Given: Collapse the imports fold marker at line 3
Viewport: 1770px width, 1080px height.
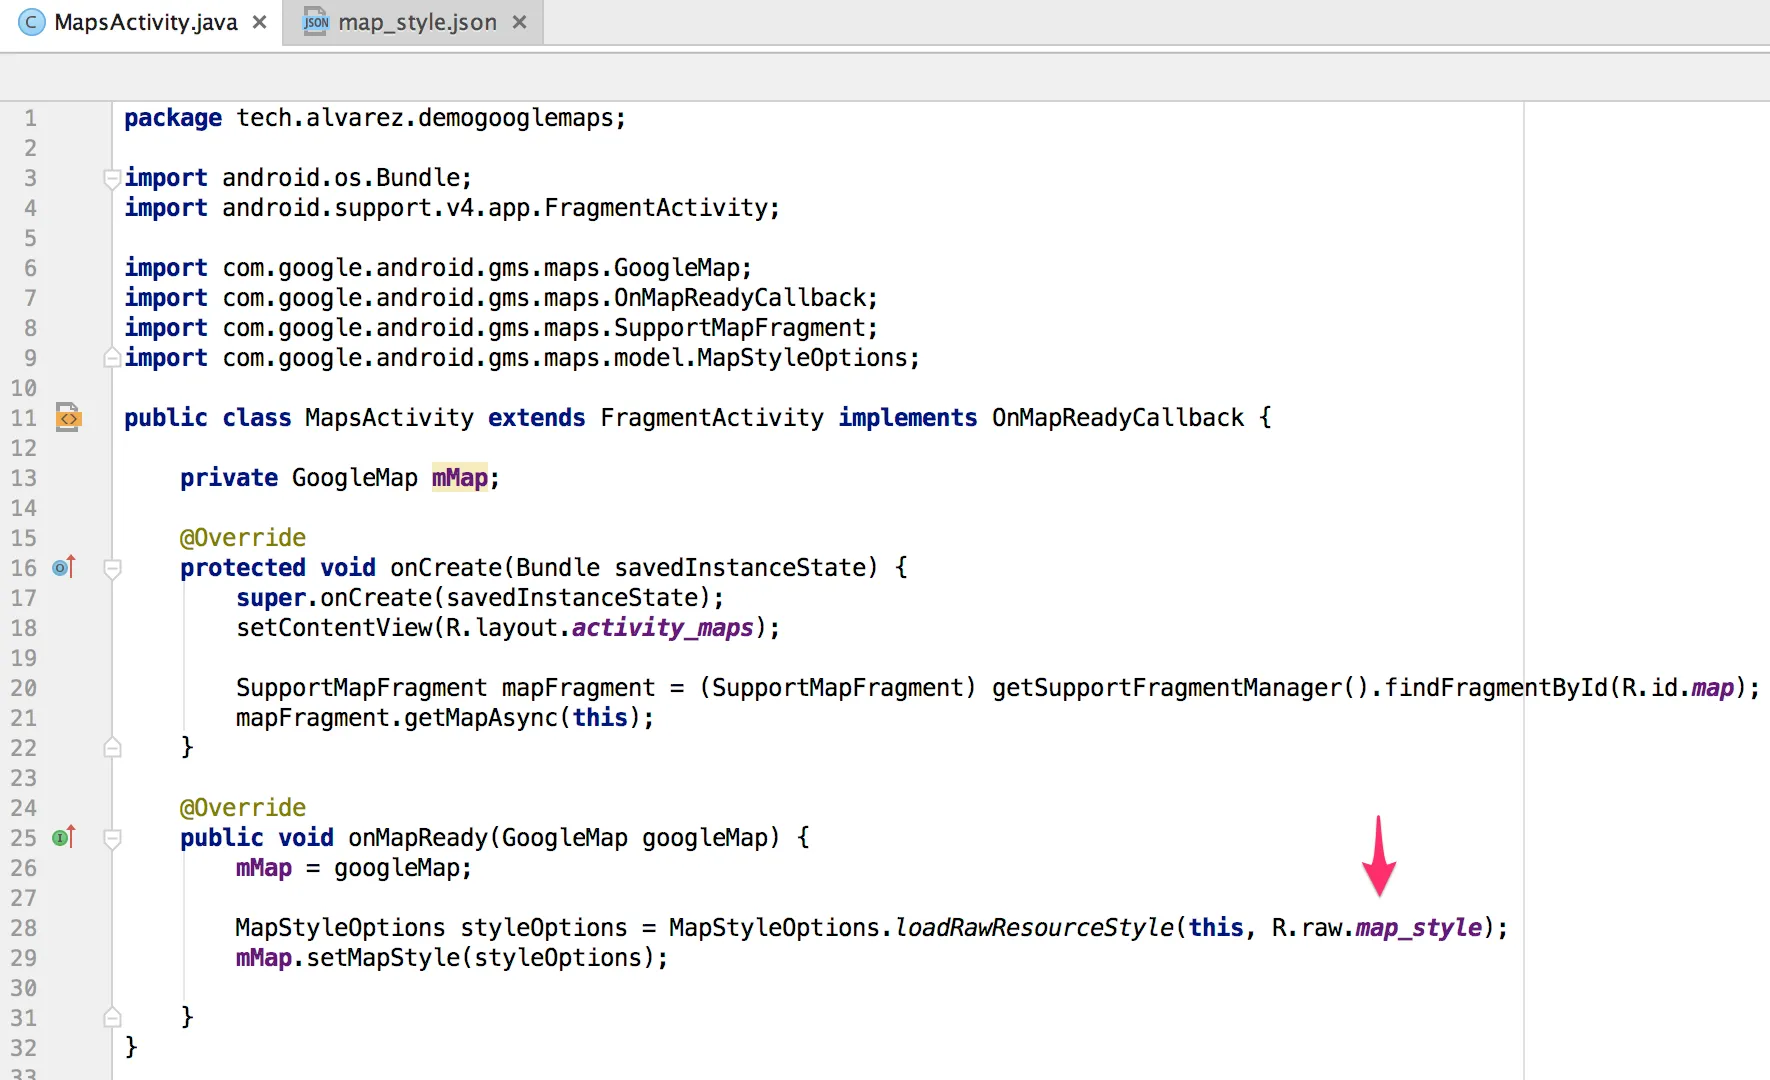Looking at the screenshot, I should 113,179.
